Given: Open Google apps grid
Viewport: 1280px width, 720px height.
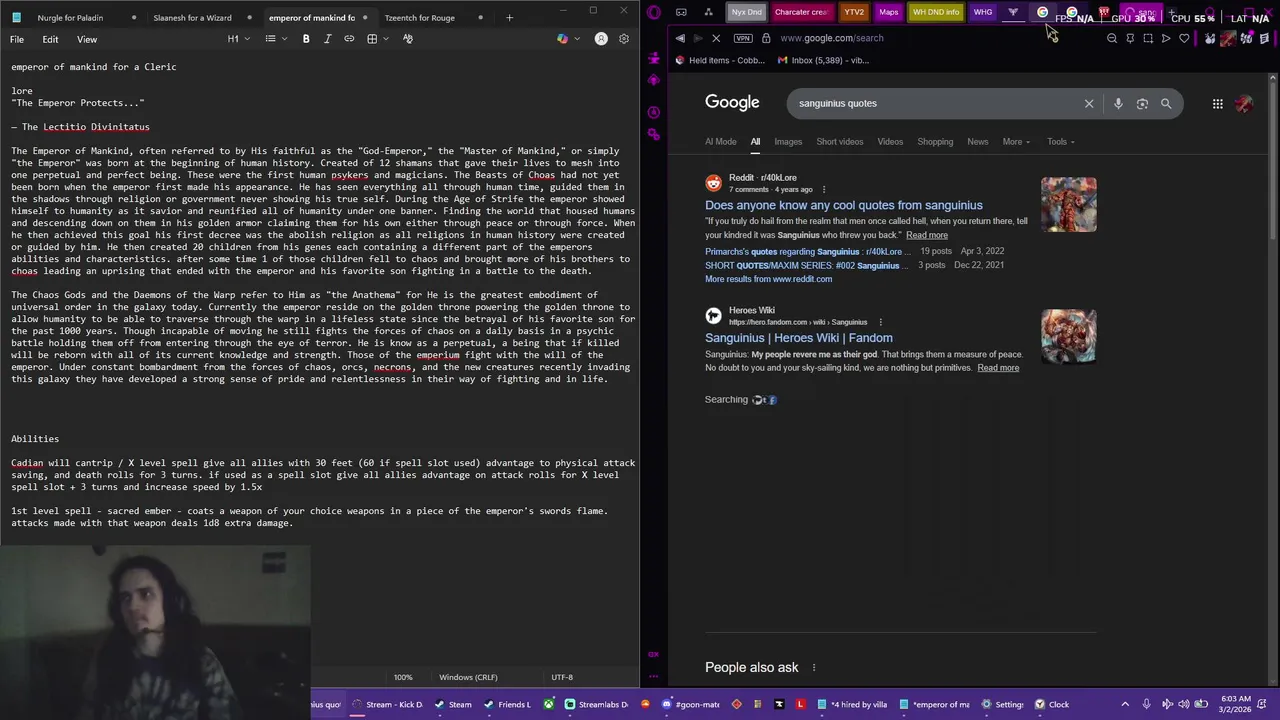Looking at the screenshot, I should click(1218, 103).
